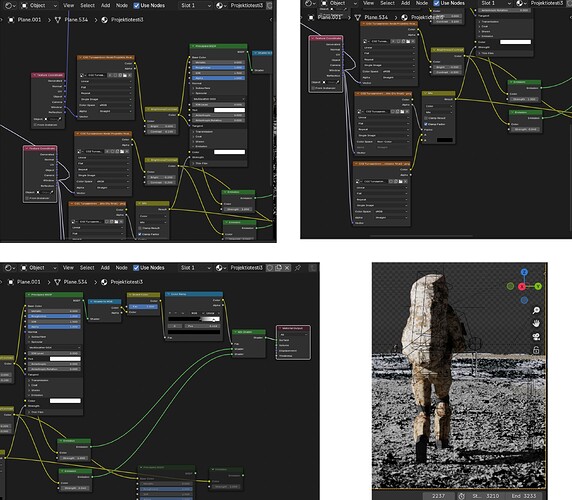Click the lock camera to view icon

pos(536,350)
